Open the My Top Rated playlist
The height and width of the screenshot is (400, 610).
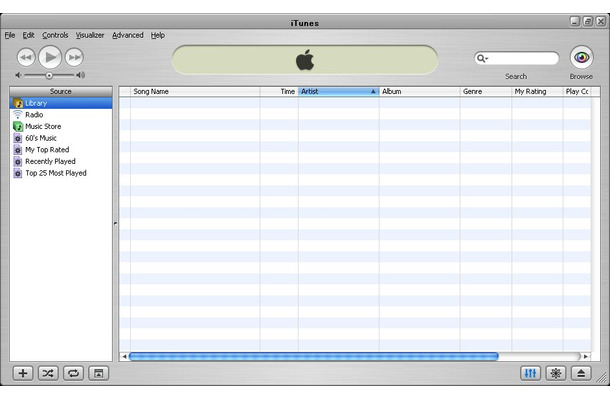[x=61, y=150]
